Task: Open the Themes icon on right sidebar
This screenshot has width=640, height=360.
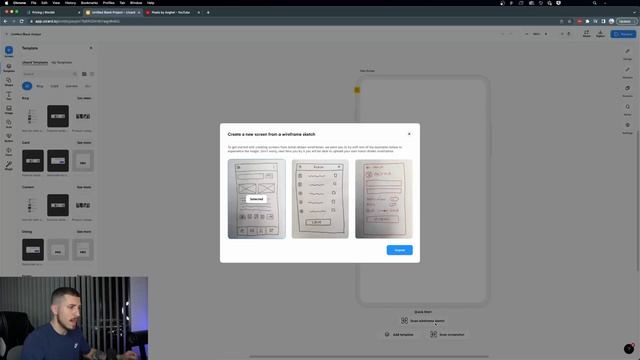Action: (x=627, y=90)
